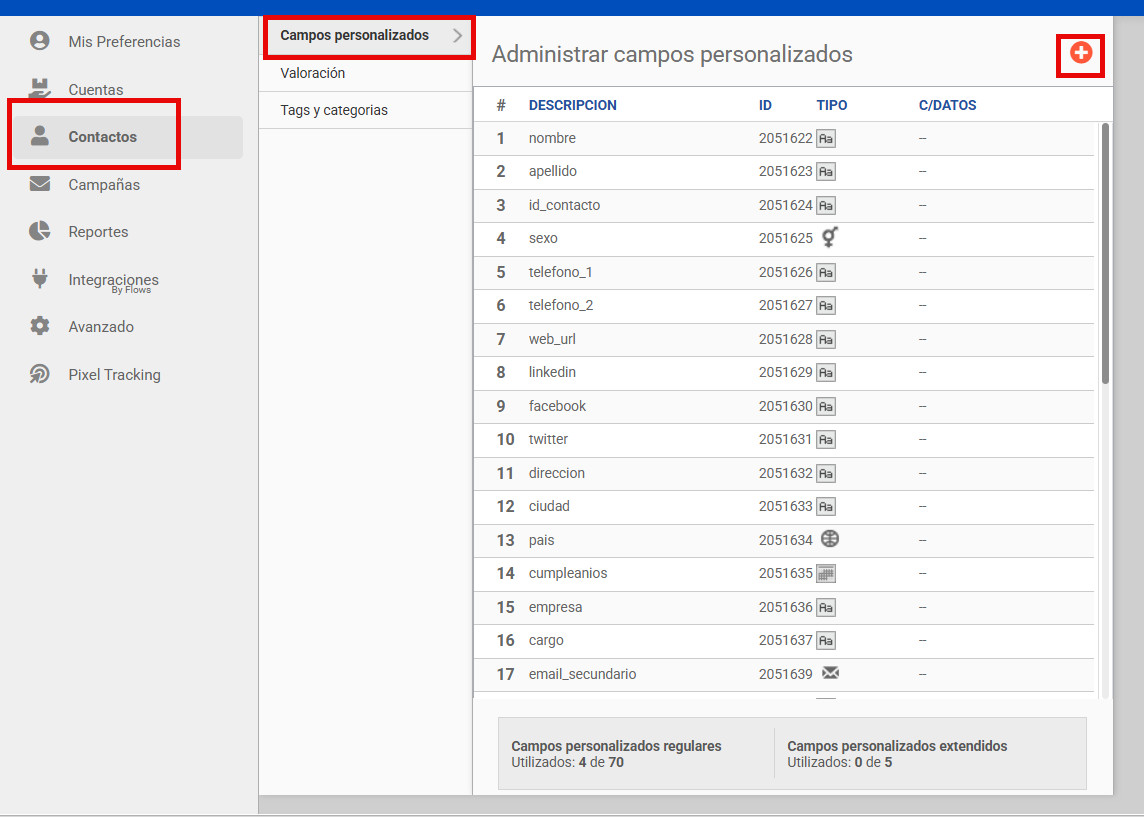Screen dimensions: 1144x817
Task: Sort by the DESCRIPCION column header
Action: click(572, 105)
